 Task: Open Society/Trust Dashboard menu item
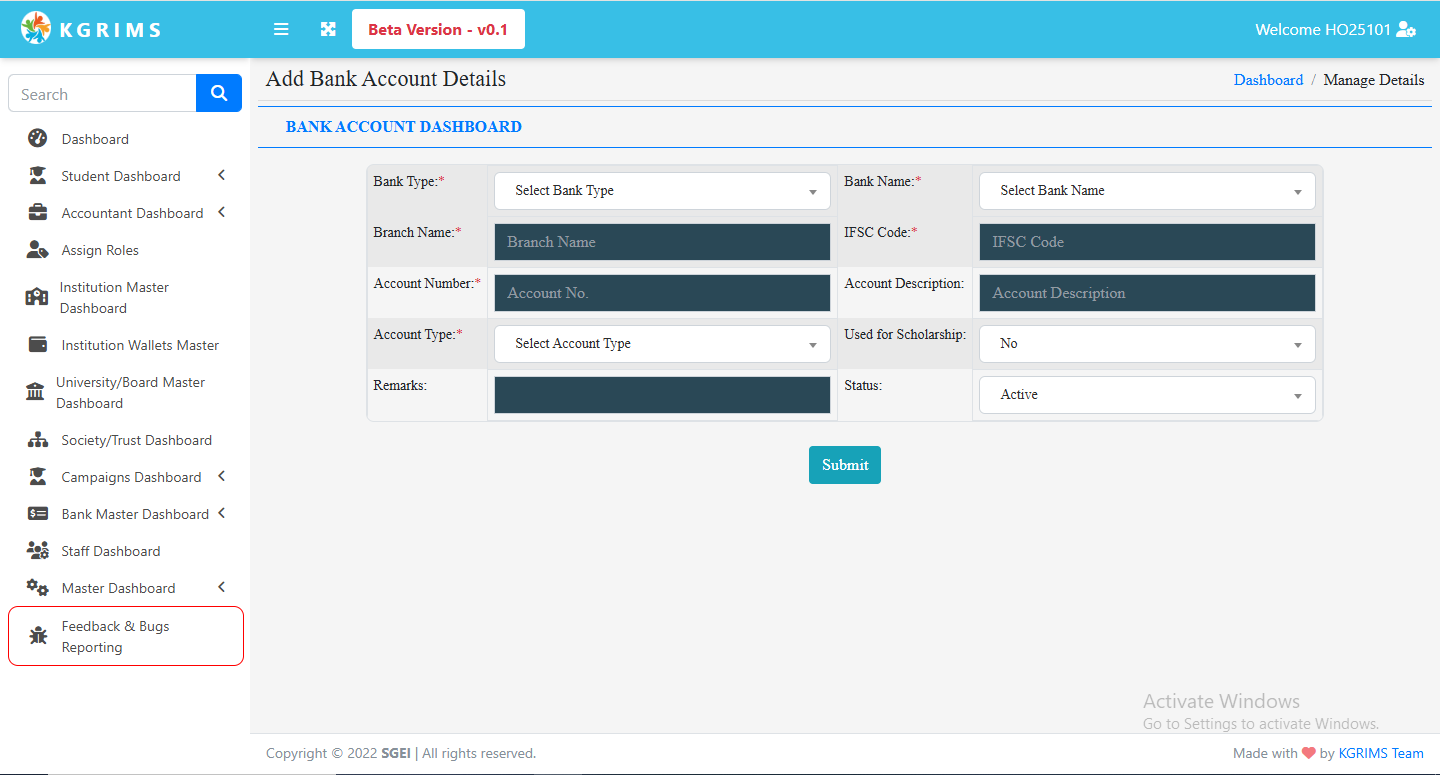136,440
